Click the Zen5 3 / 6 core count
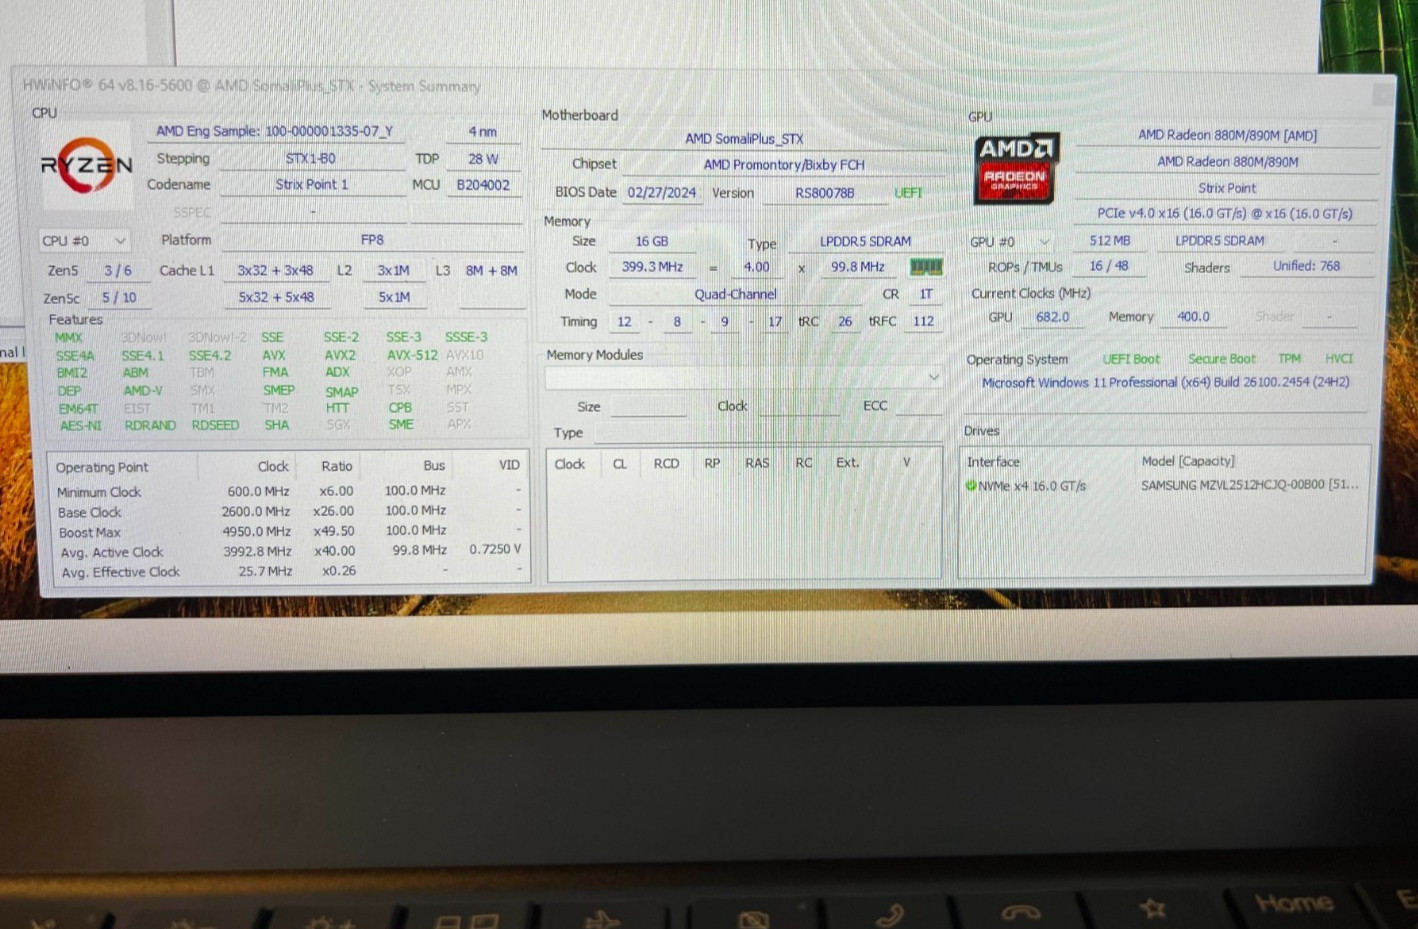This screenshot has width=1418, height=929. pos(117,271)
